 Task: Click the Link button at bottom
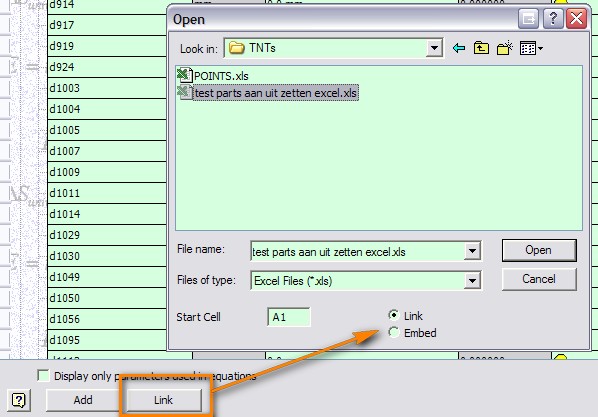coord(163,400)
